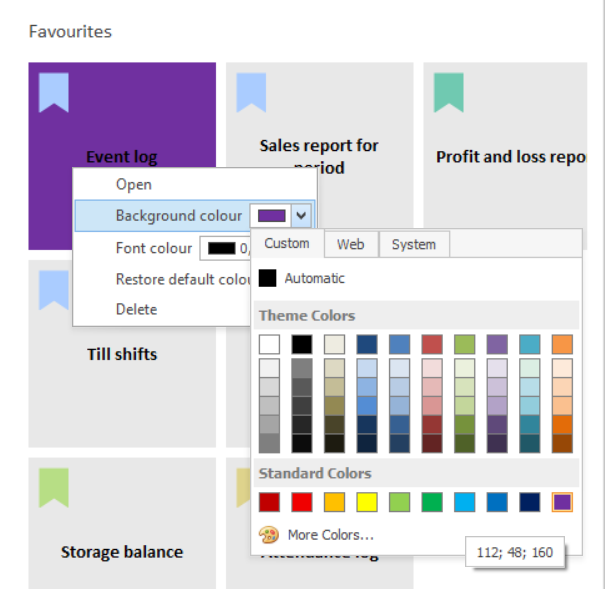Choose Open from the context menu

tap(134, 184)
